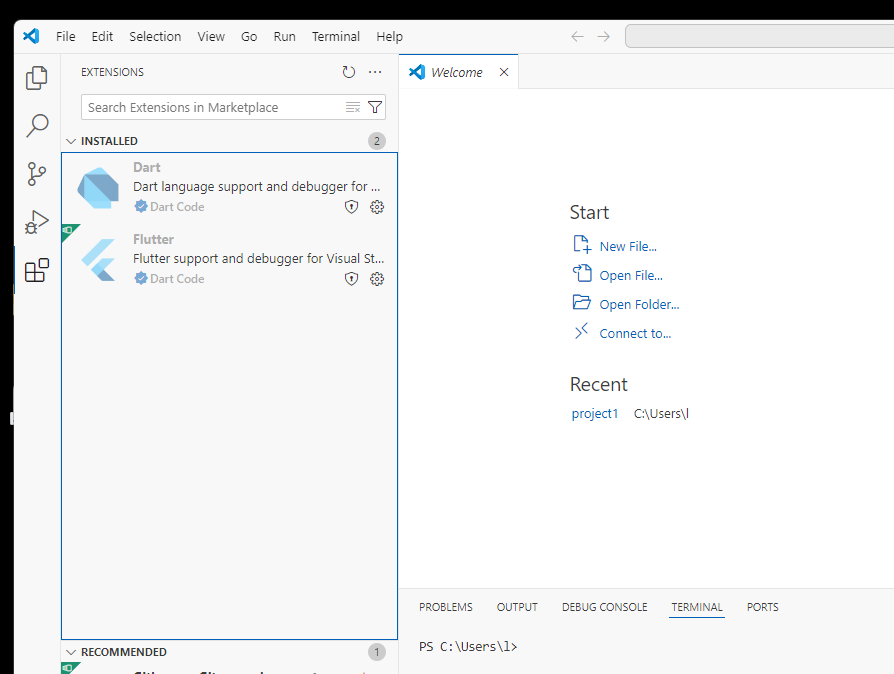Click the Flutter support and debugger description

click(258, 258)
